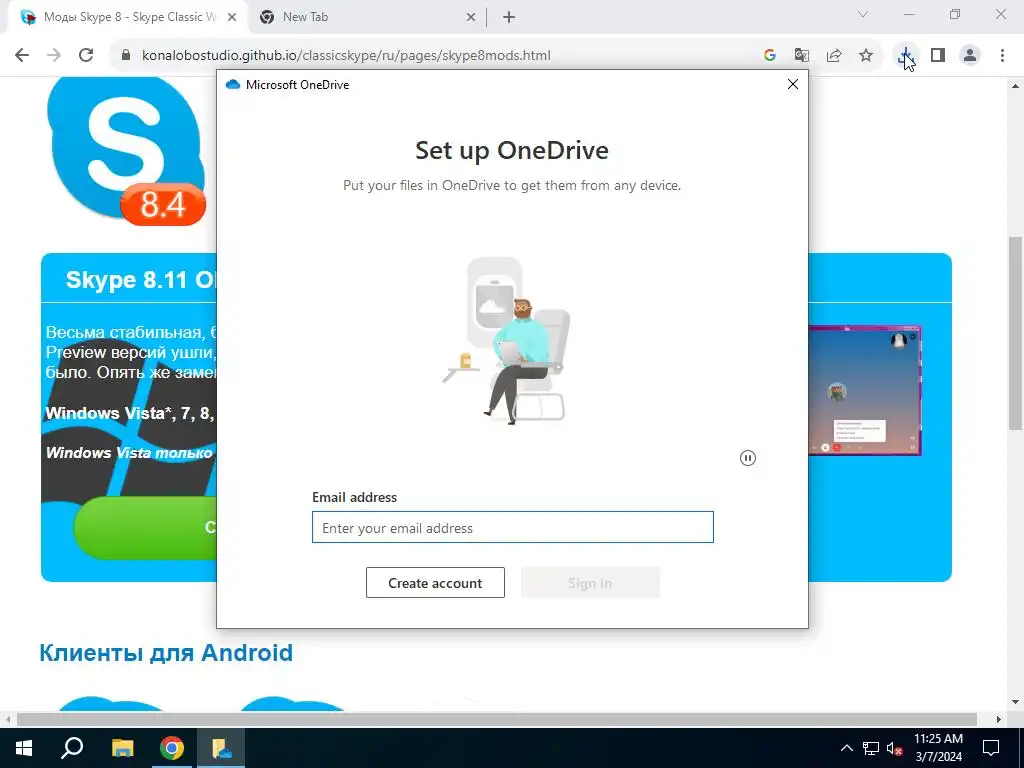Switch to the New Tab tab
The image size is (1024, 768).
pyautogui.click(x=368, y=18)
